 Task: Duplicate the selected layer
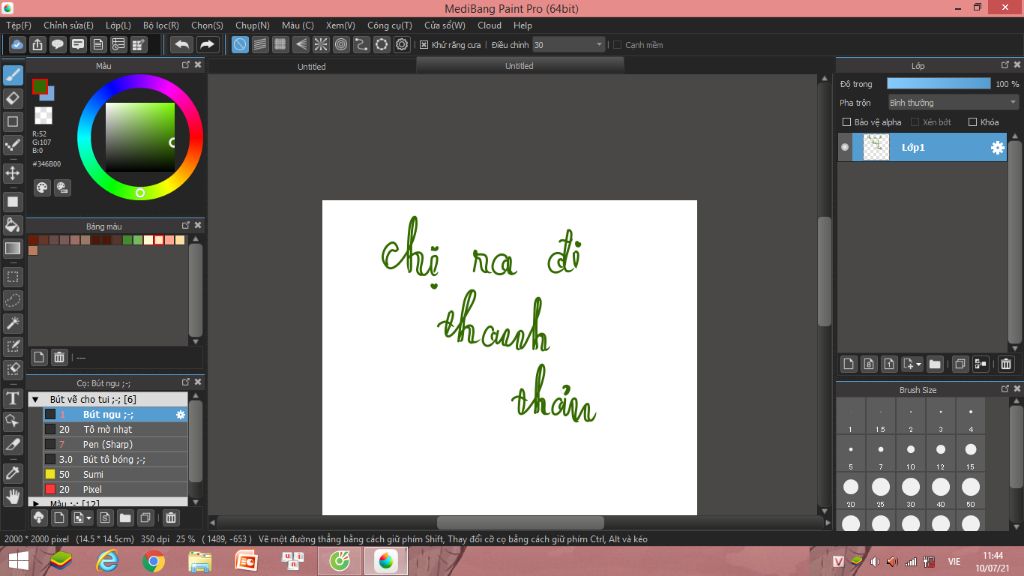coord(959,364)
